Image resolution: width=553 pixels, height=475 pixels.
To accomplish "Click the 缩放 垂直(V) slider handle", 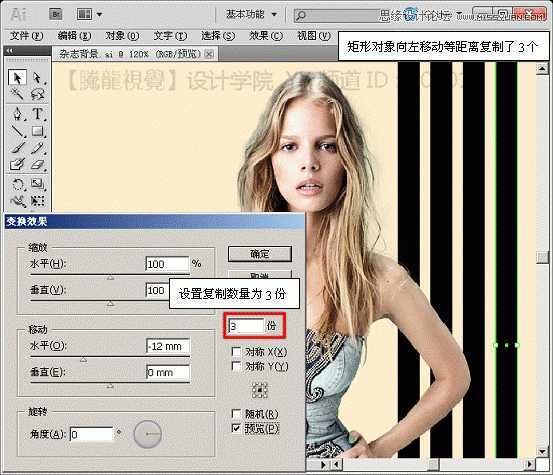I will [x=110, y=303].
